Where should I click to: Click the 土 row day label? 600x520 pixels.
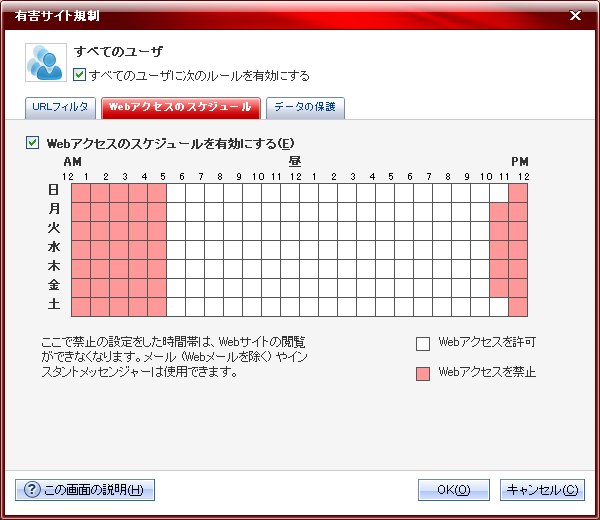pyautogui.click(x=54, y=304)
